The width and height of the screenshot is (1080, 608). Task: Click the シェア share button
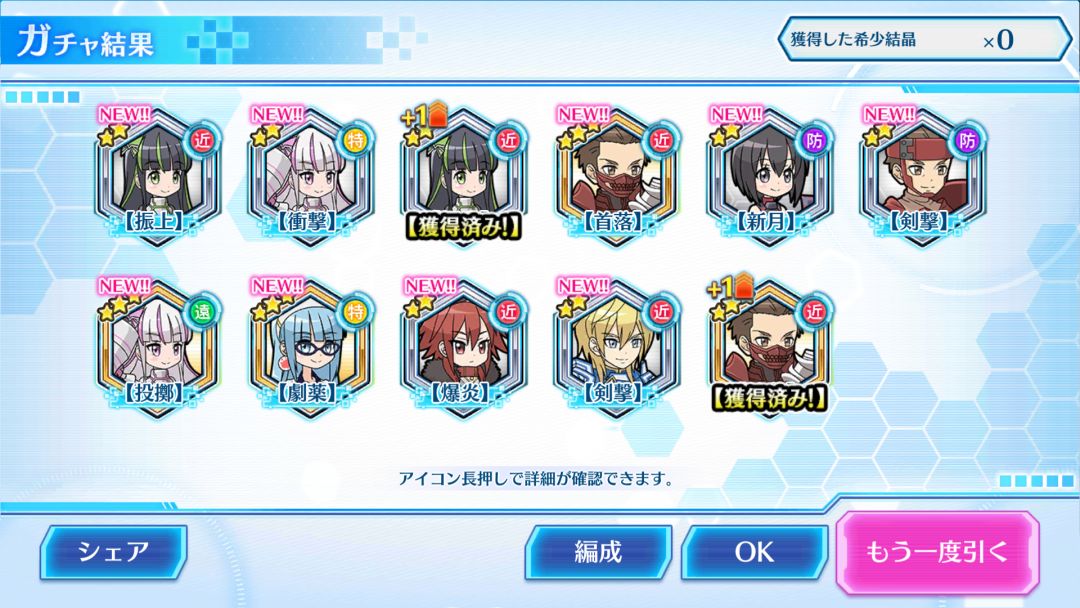click(114, 552)
